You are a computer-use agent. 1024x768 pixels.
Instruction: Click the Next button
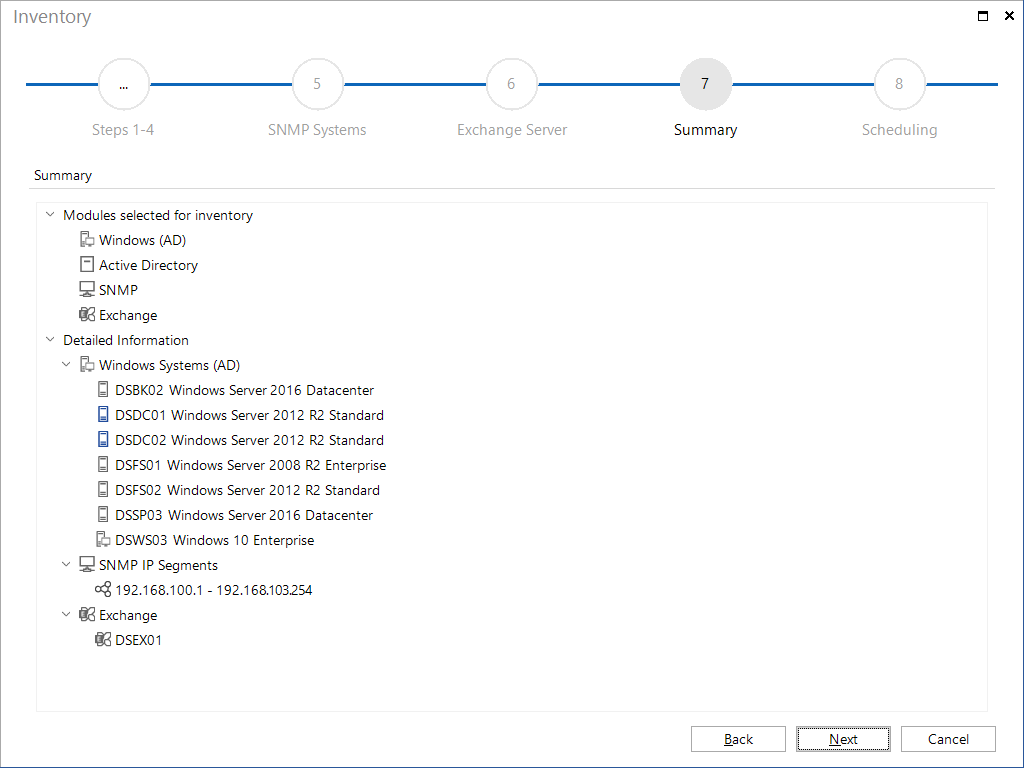coord(843,739)
